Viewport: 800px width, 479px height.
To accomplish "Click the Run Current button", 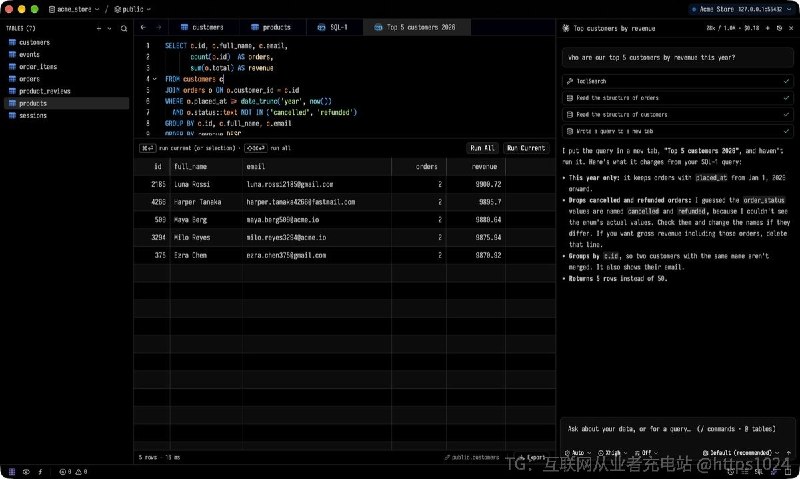I will tap(526, 148).
